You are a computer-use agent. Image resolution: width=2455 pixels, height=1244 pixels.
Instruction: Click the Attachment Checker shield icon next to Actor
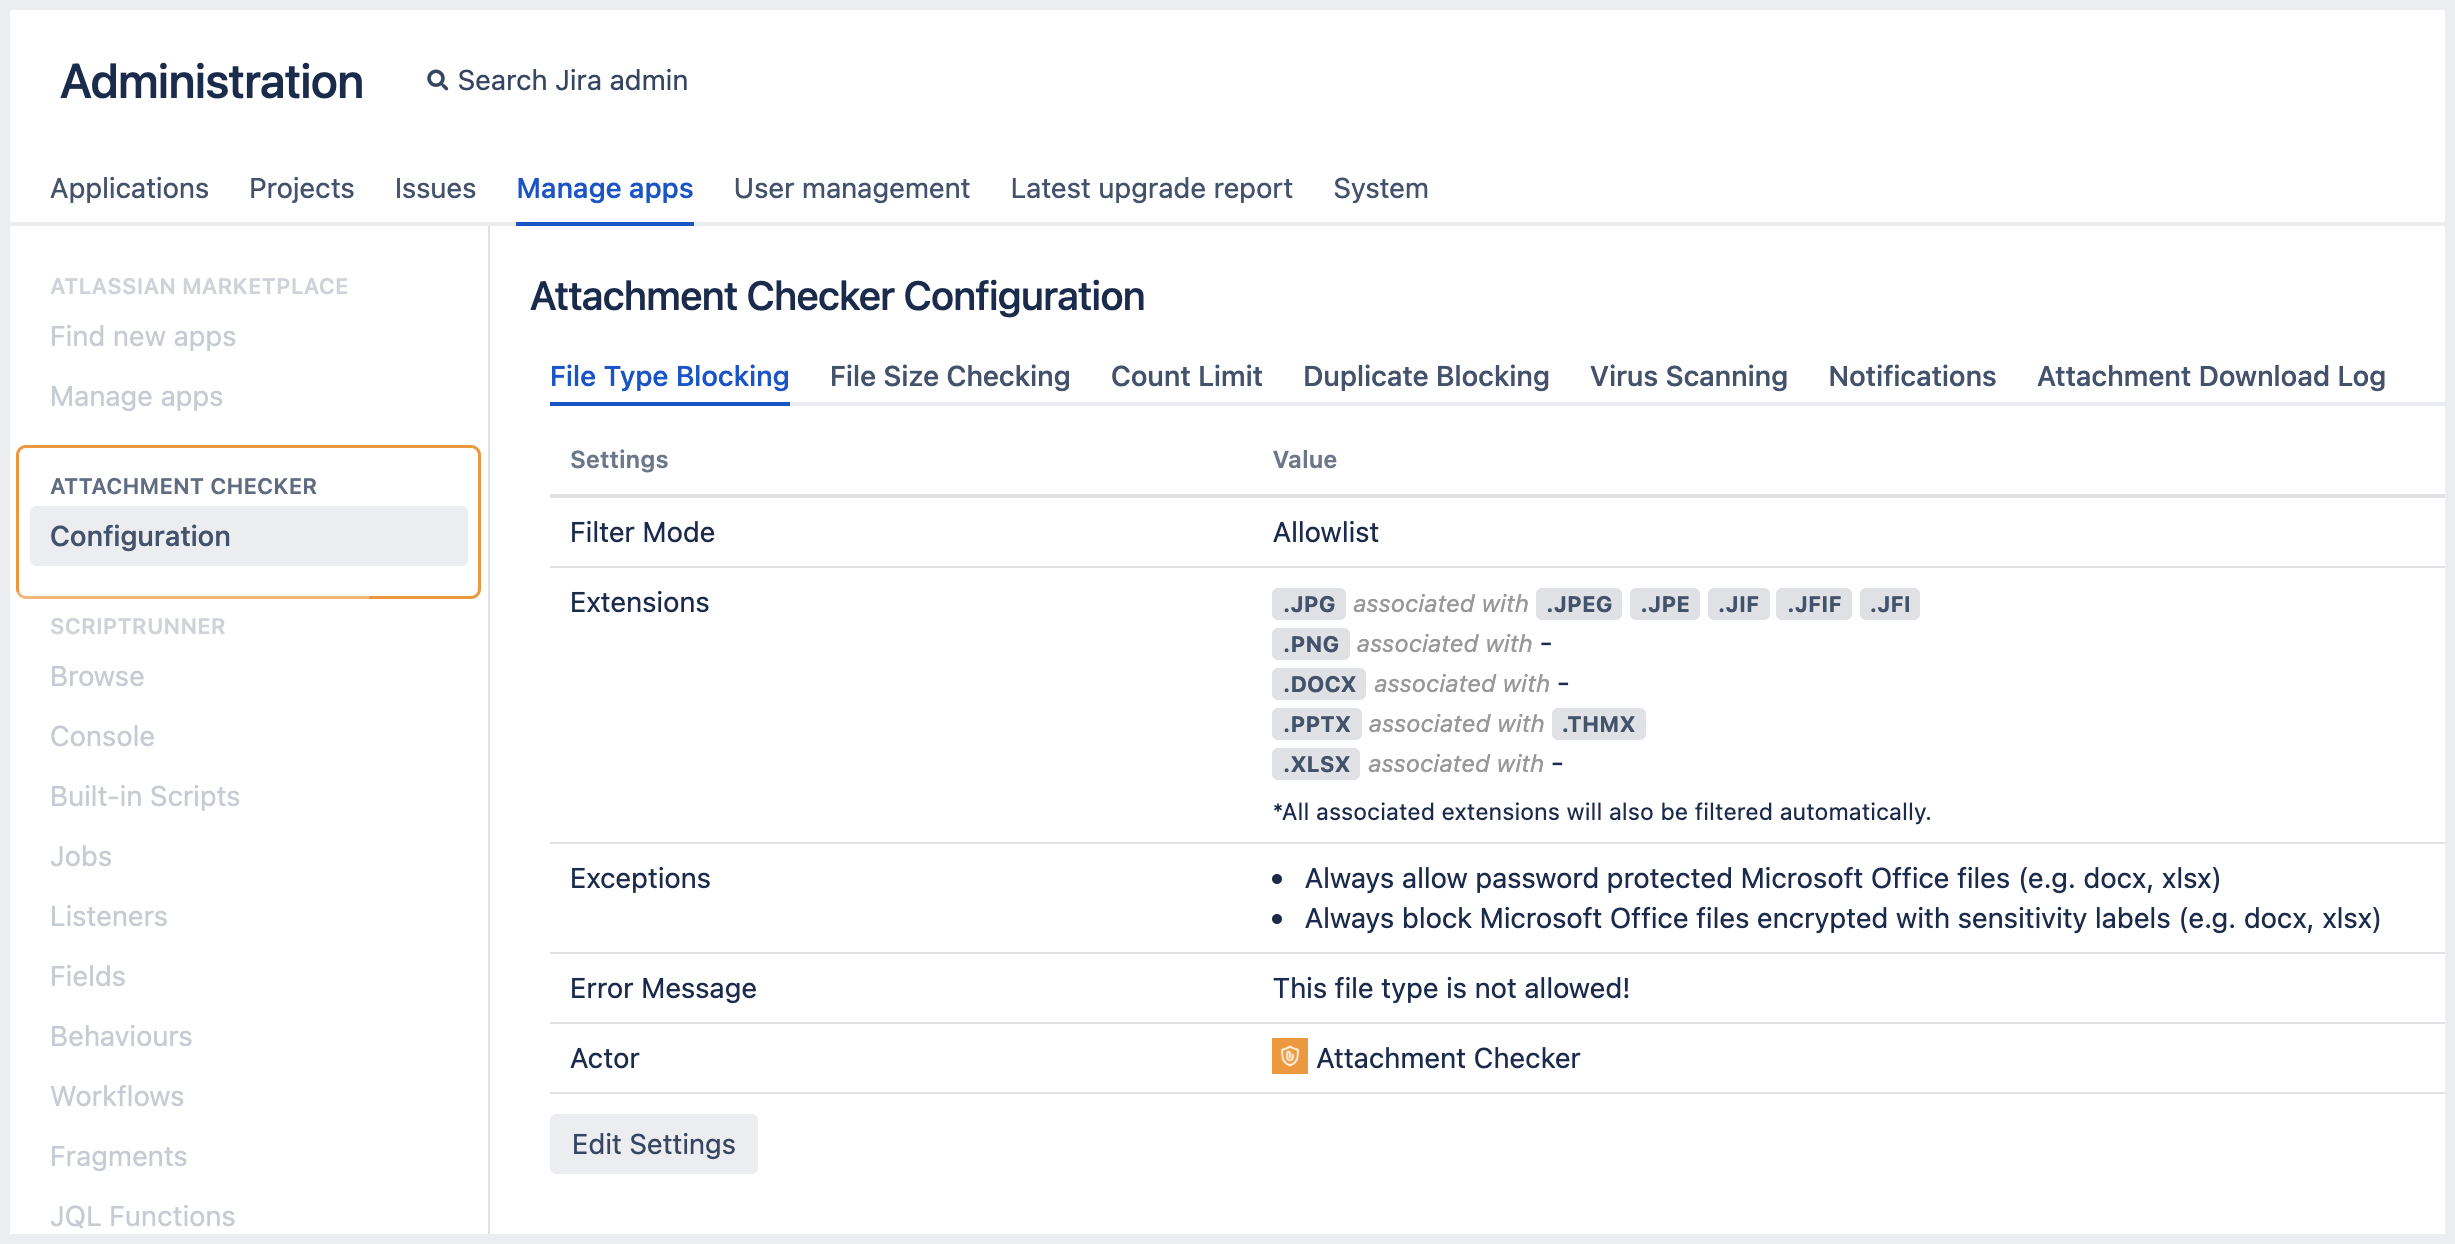point(1290,1058)
